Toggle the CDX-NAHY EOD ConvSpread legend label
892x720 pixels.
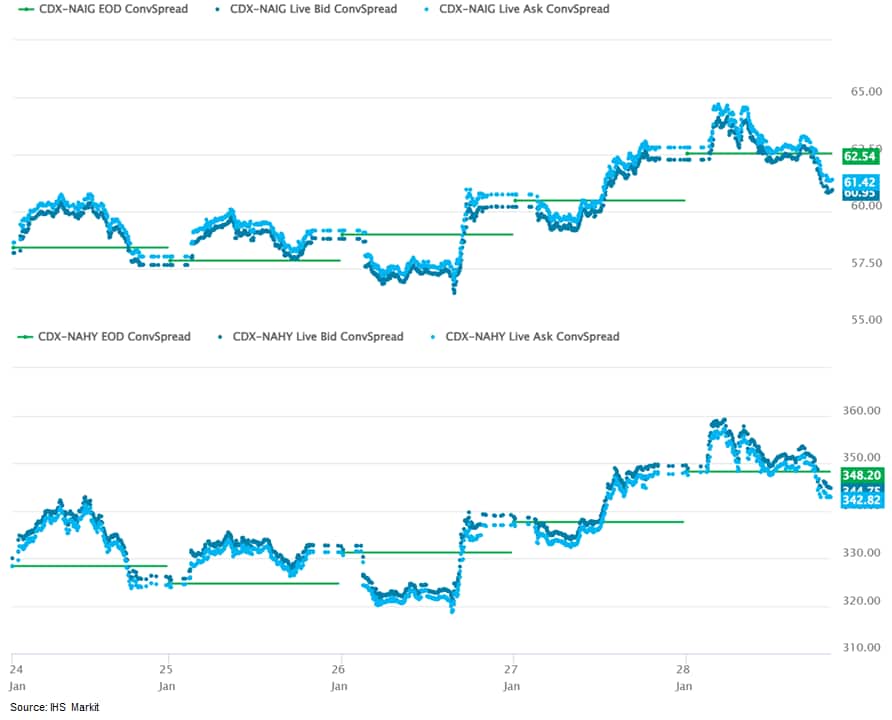114,337
